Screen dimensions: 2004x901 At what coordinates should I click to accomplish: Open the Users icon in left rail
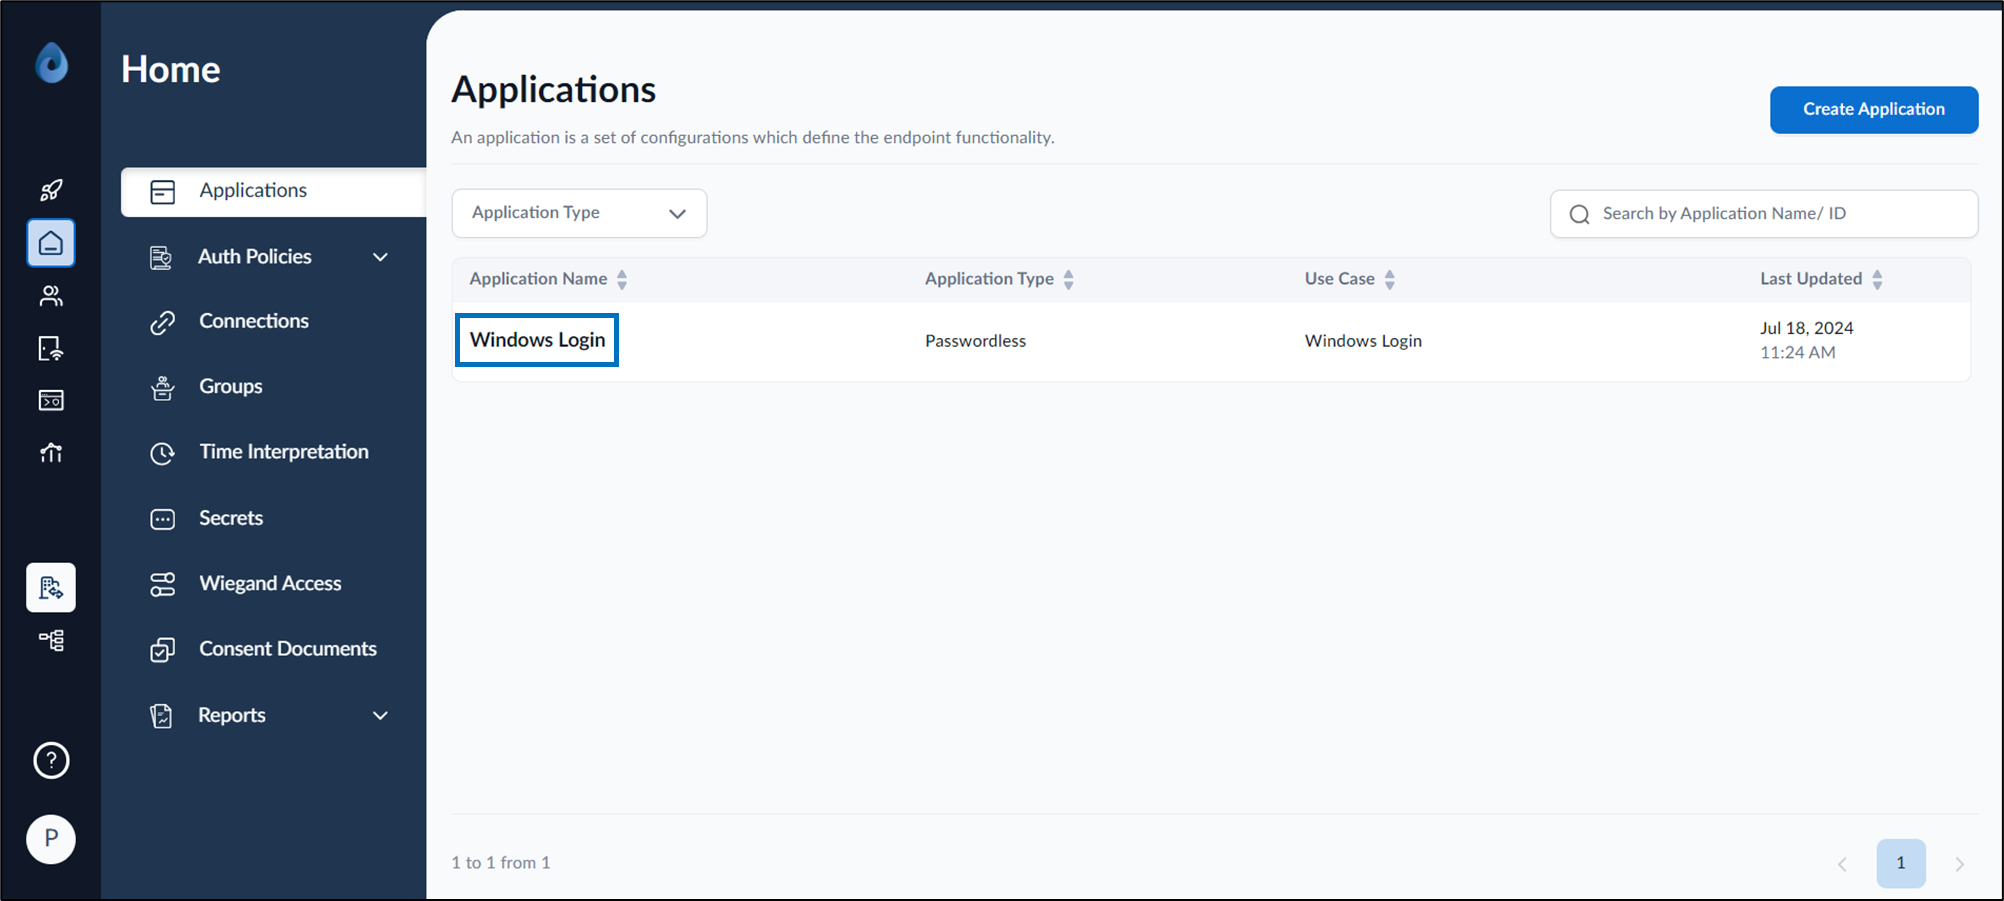[51, 296]
